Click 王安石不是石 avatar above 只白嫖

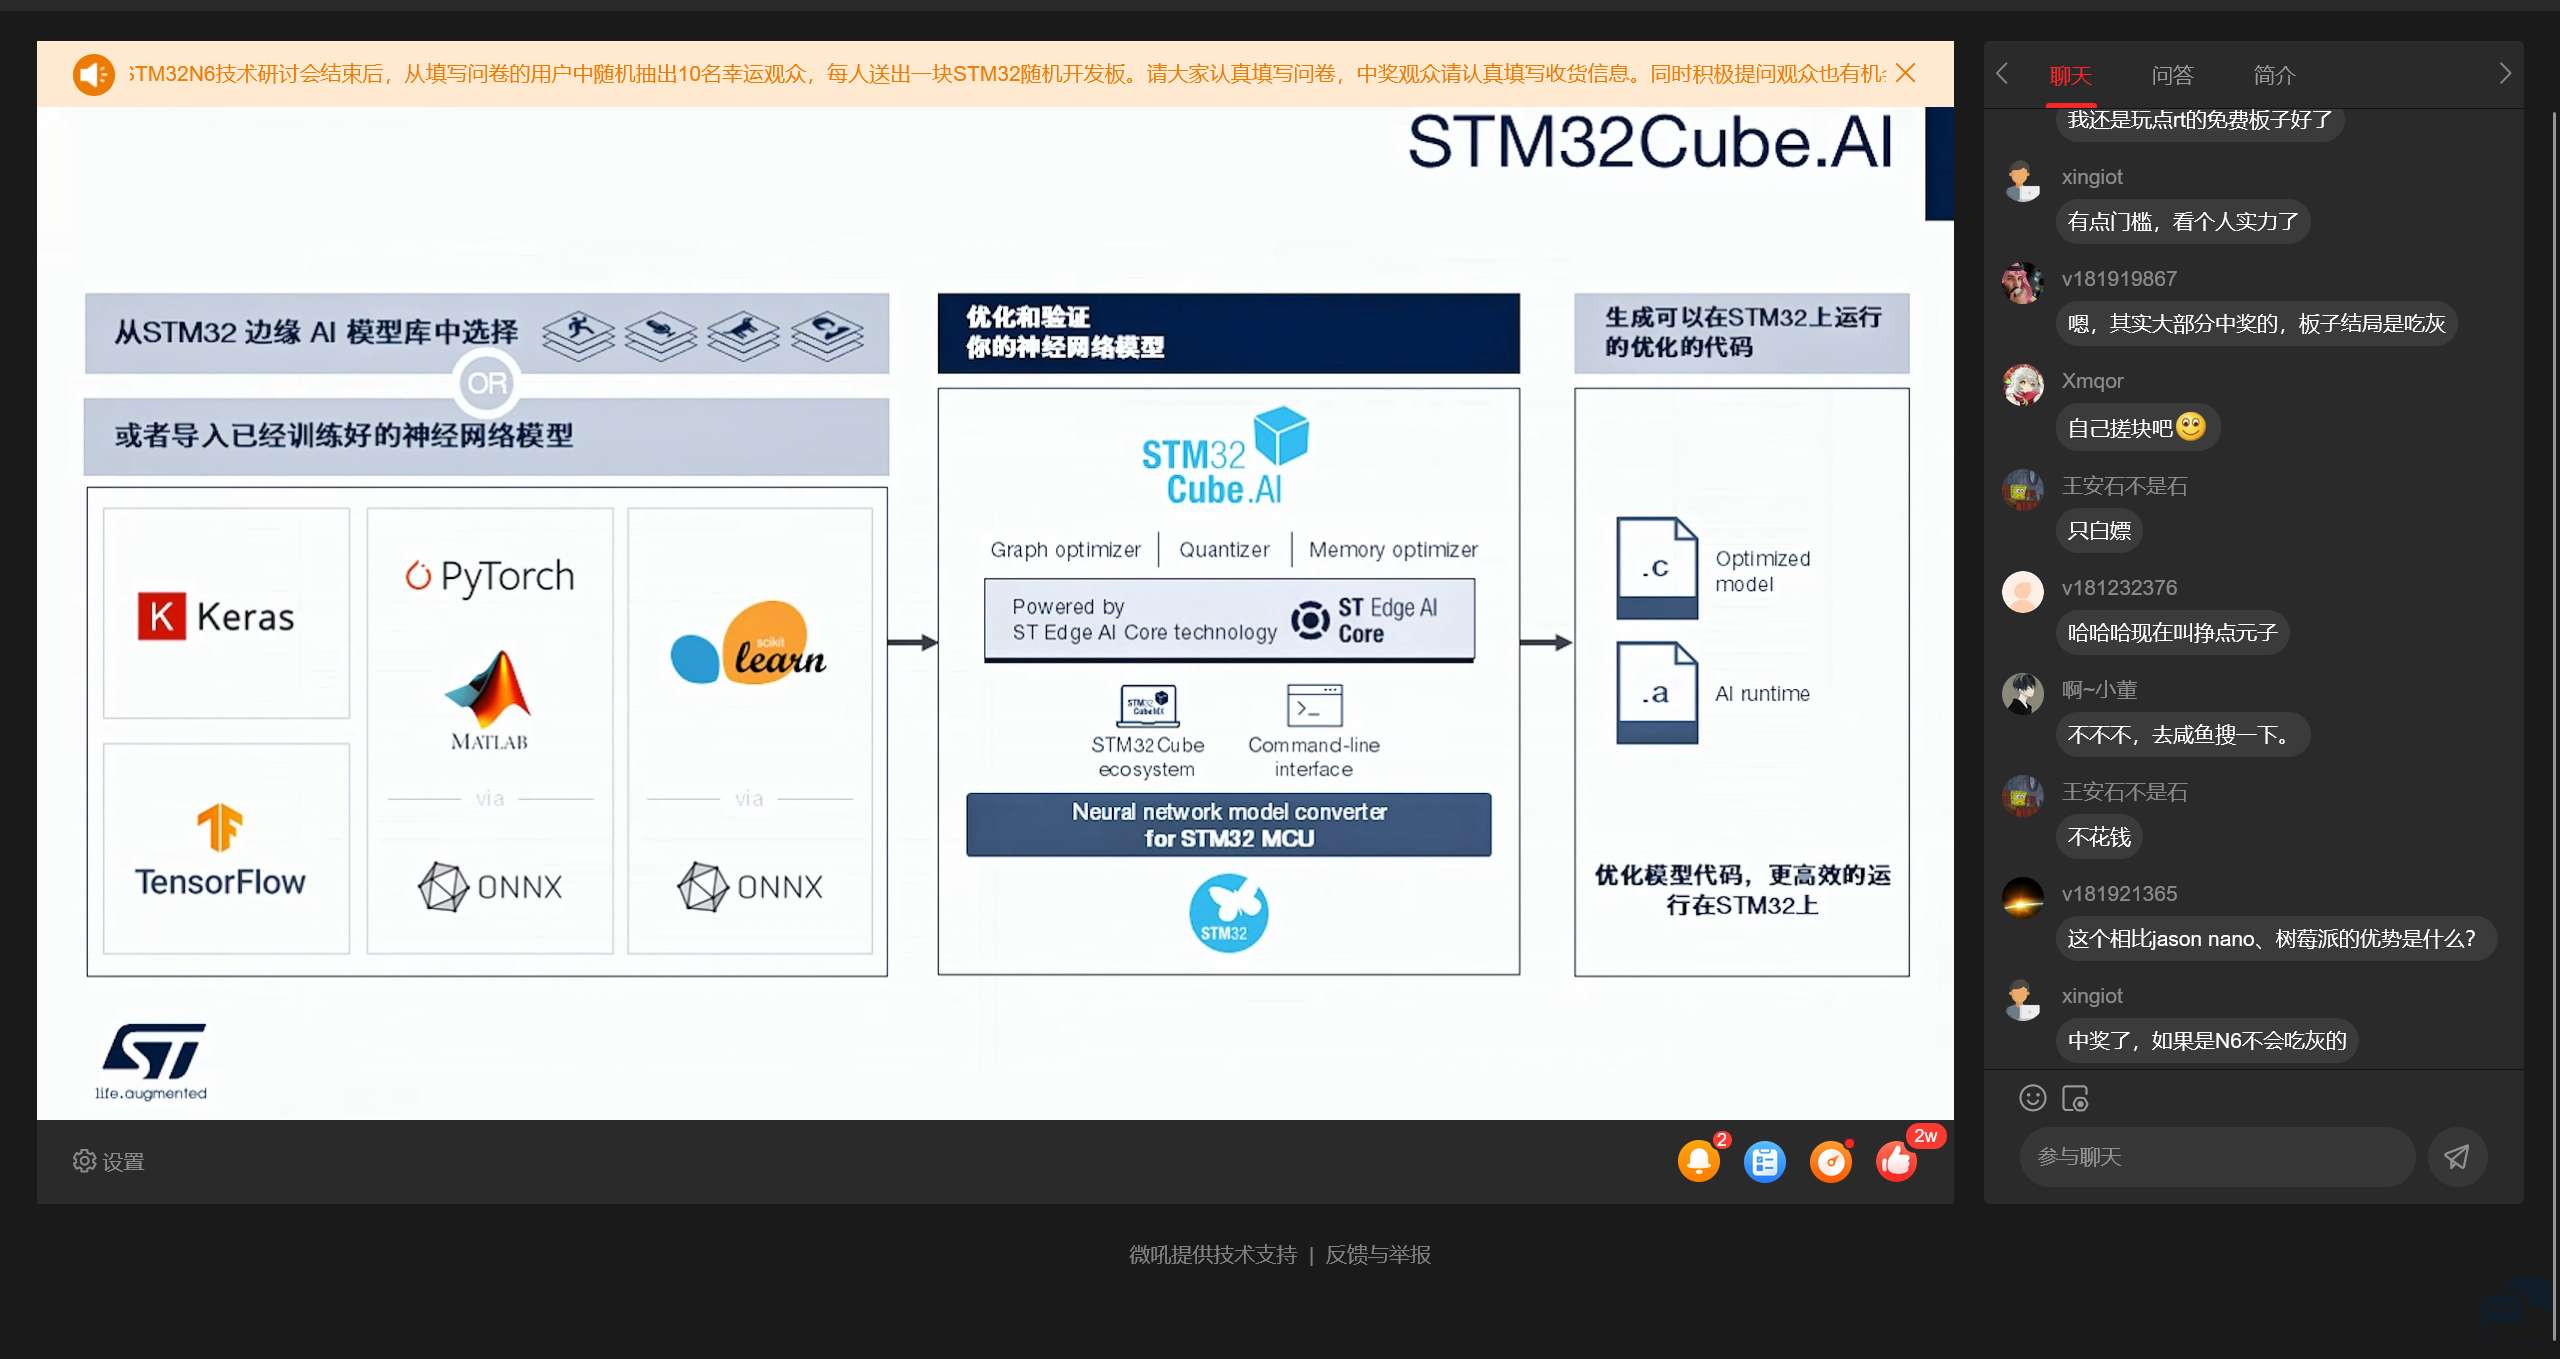2022,490
